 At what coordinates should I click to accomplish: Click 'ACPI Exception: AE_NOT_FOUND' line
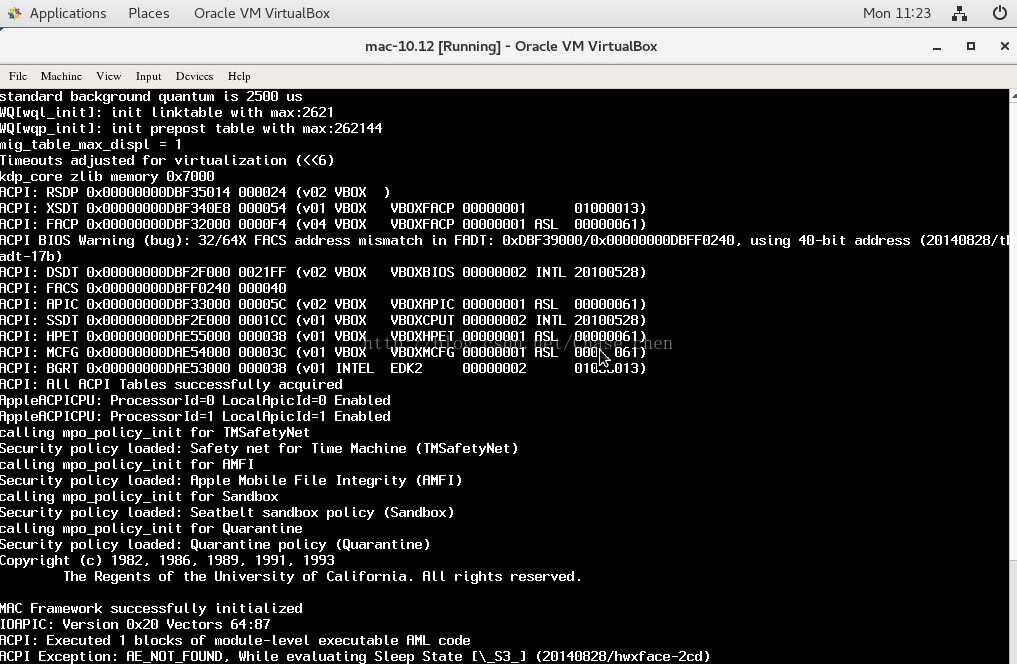(355, 656)
